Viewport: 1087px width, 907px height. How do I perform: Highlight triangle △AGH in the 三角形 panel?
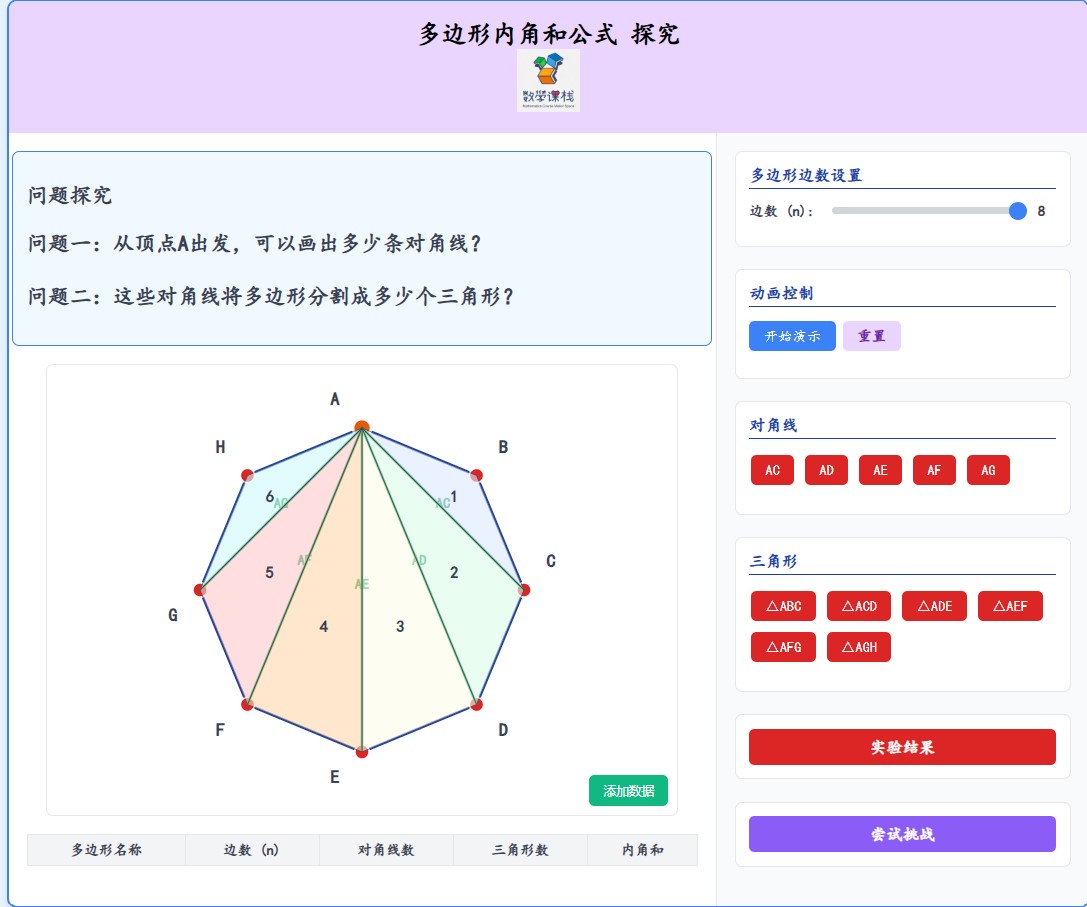point(858,647)
